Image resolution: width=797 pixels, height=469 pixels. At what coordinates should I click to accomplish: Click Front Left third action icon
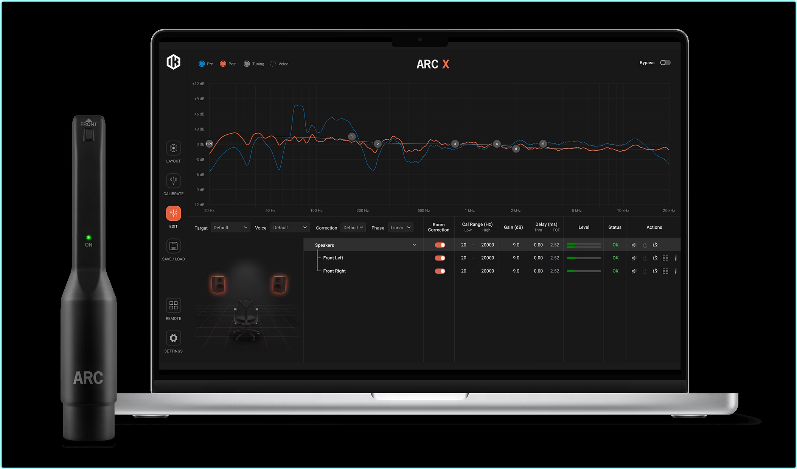pos(655,258)
